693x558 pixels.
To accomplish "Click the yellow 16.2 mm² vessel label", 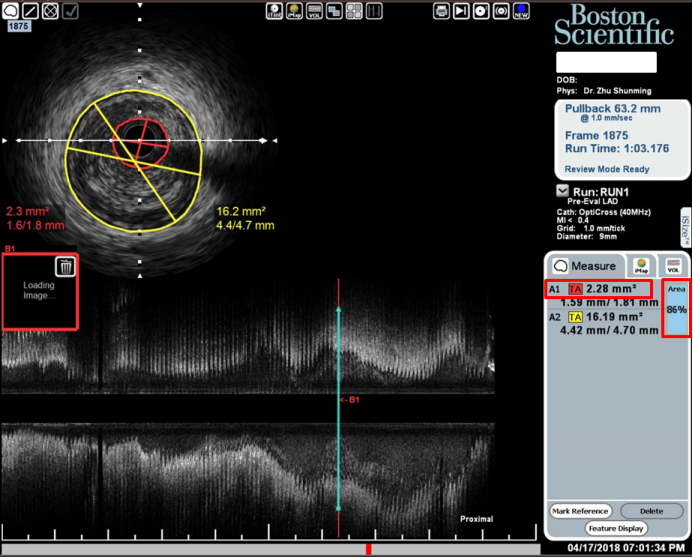I will (x=241, y=212).
